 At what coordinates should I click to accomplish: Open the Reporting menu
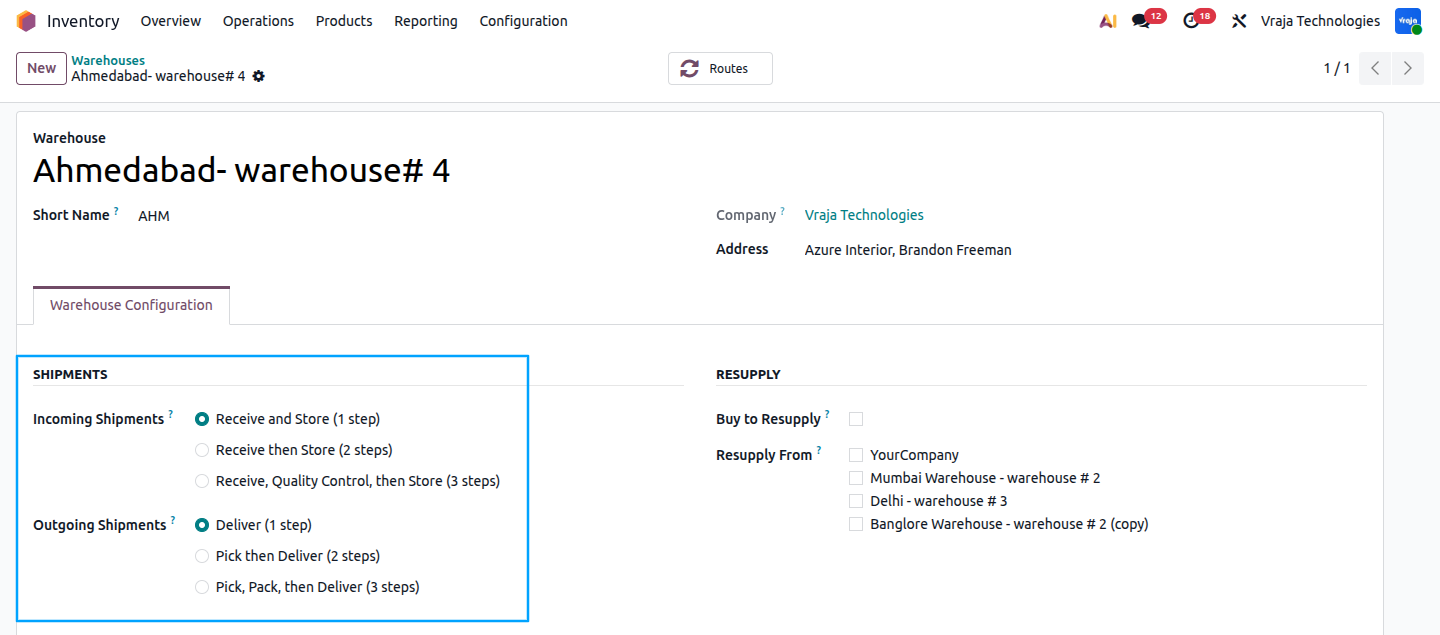(x=426, y=21)
